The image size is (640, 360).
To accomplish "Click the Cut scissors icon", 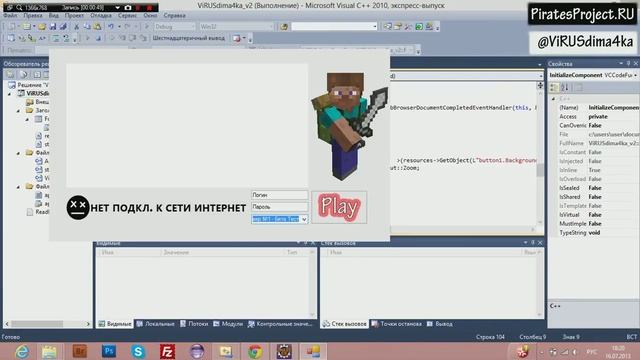I will pos(76,27).
